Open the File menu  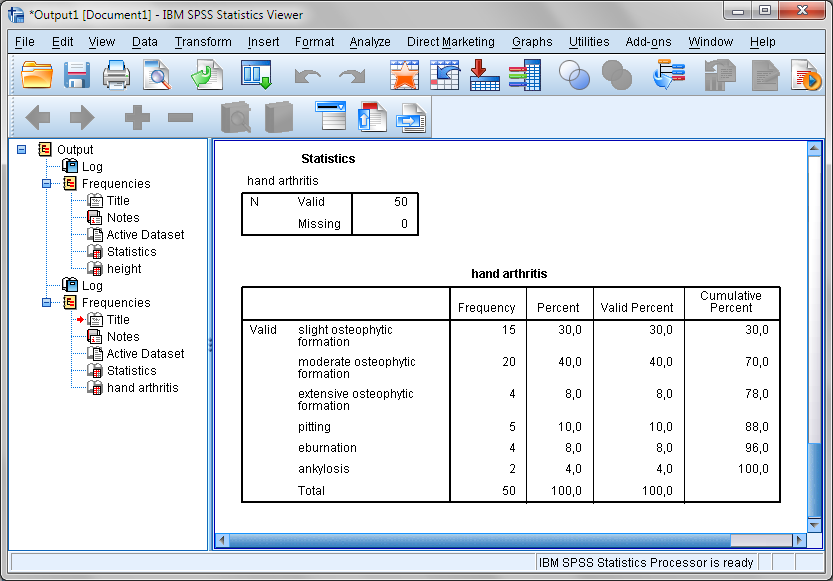(x=24, y=42)
